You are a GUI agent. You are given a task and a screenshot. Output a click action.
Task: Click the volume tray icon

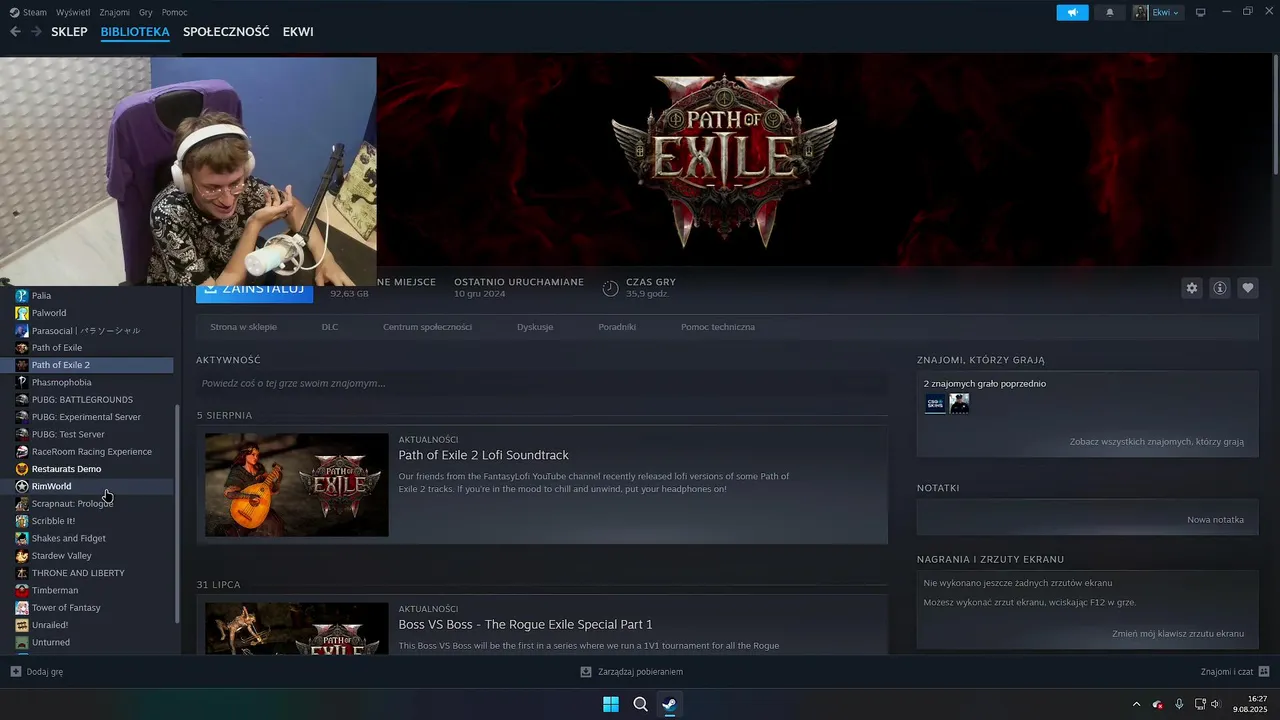[1216, 704]
